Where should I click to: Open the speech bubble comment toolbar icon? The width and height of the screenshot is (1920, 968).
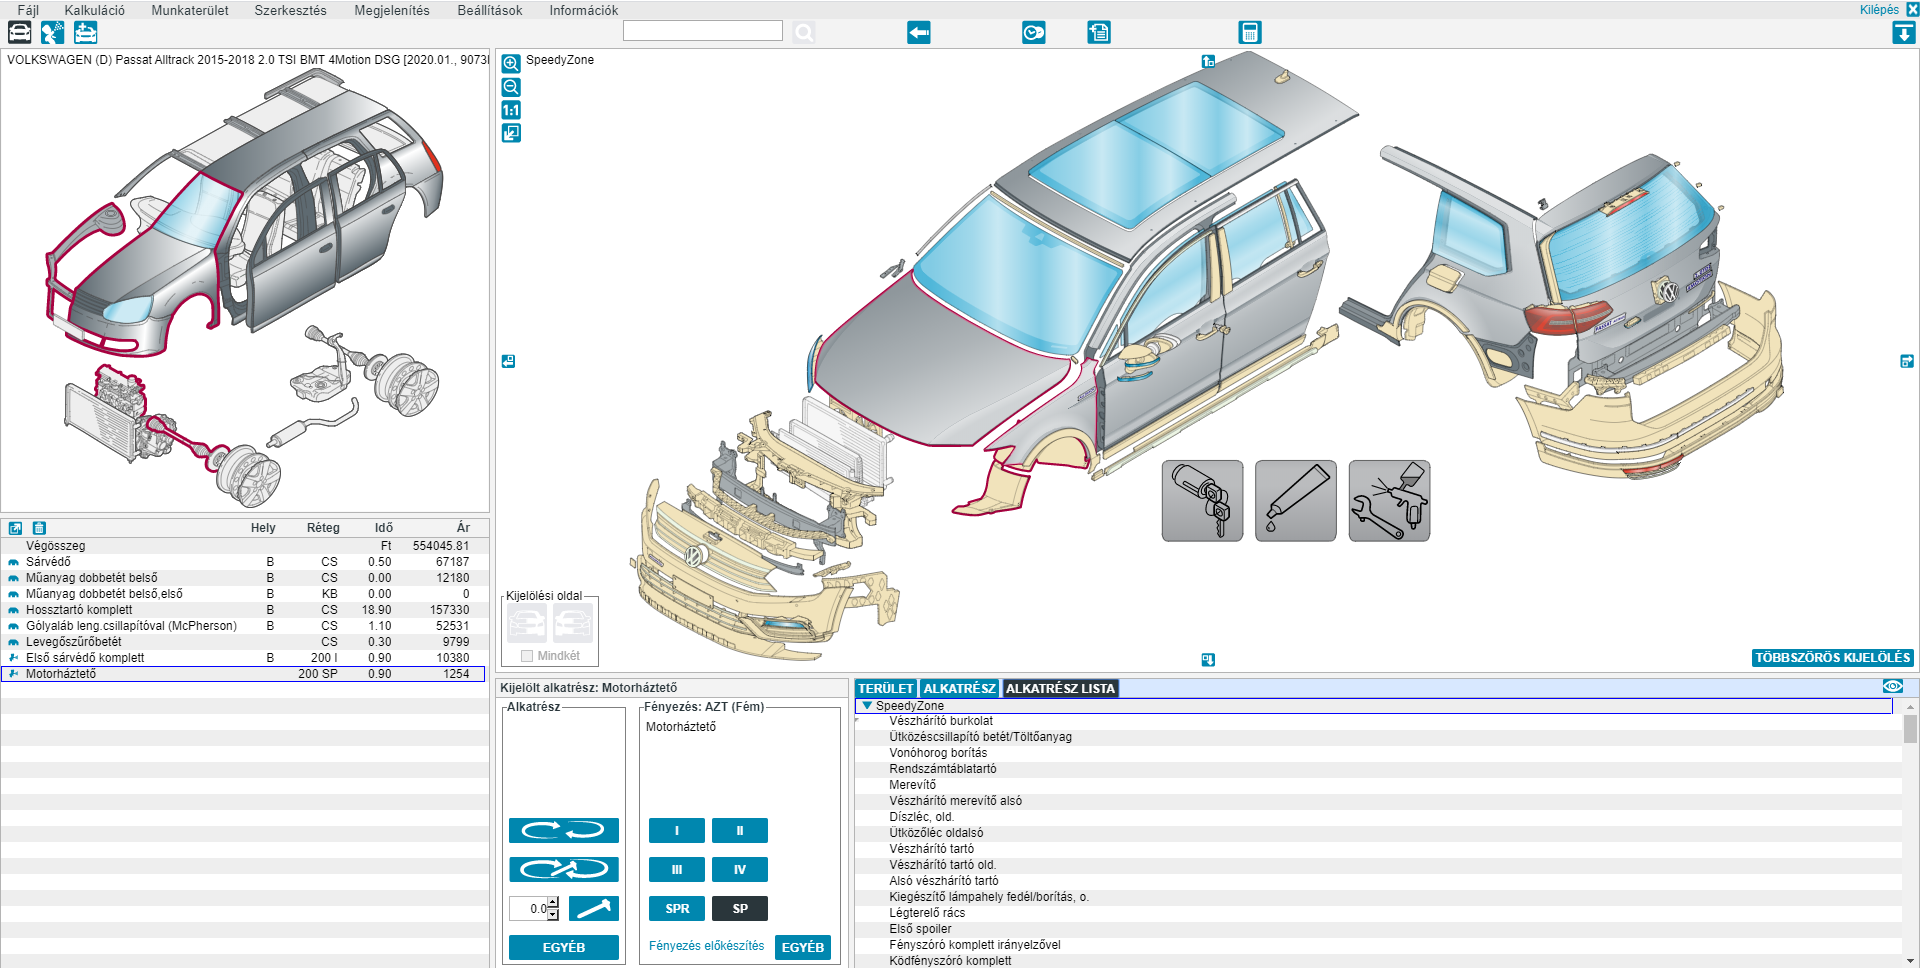(x=1034, y=33)
